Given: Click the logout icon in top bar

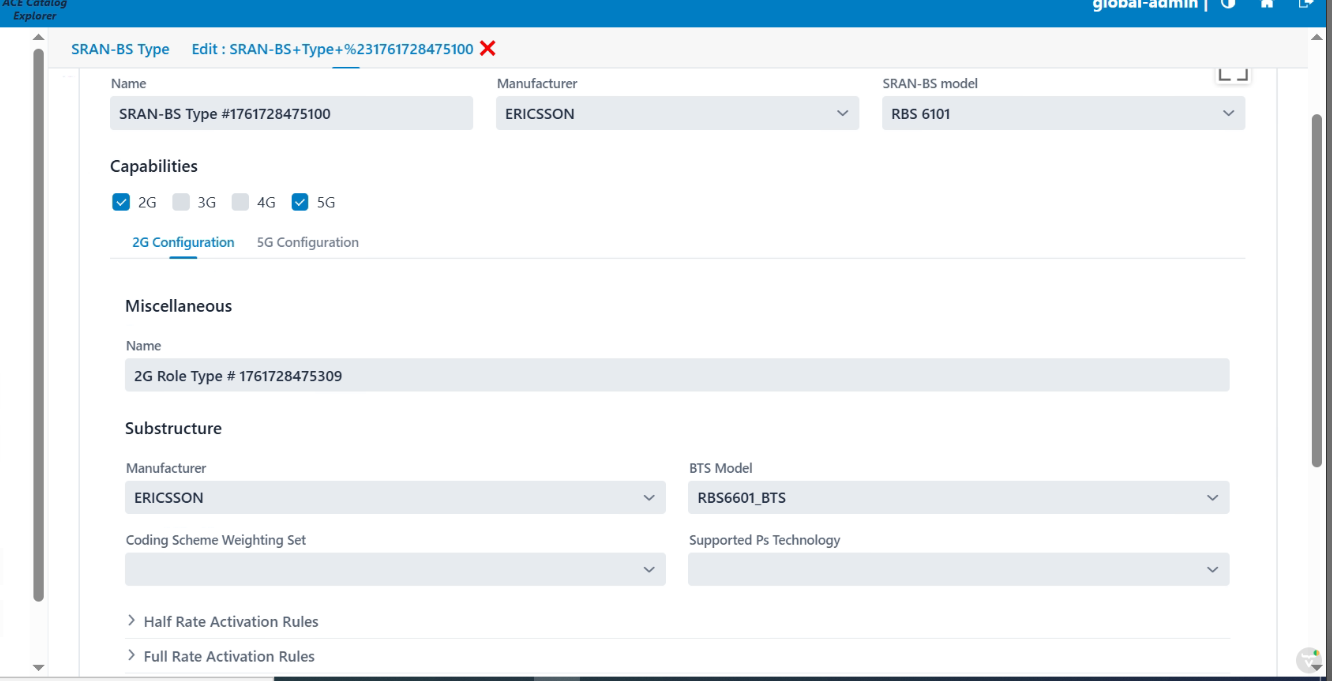Looking at the screenshot, I should click(1305, 4).
